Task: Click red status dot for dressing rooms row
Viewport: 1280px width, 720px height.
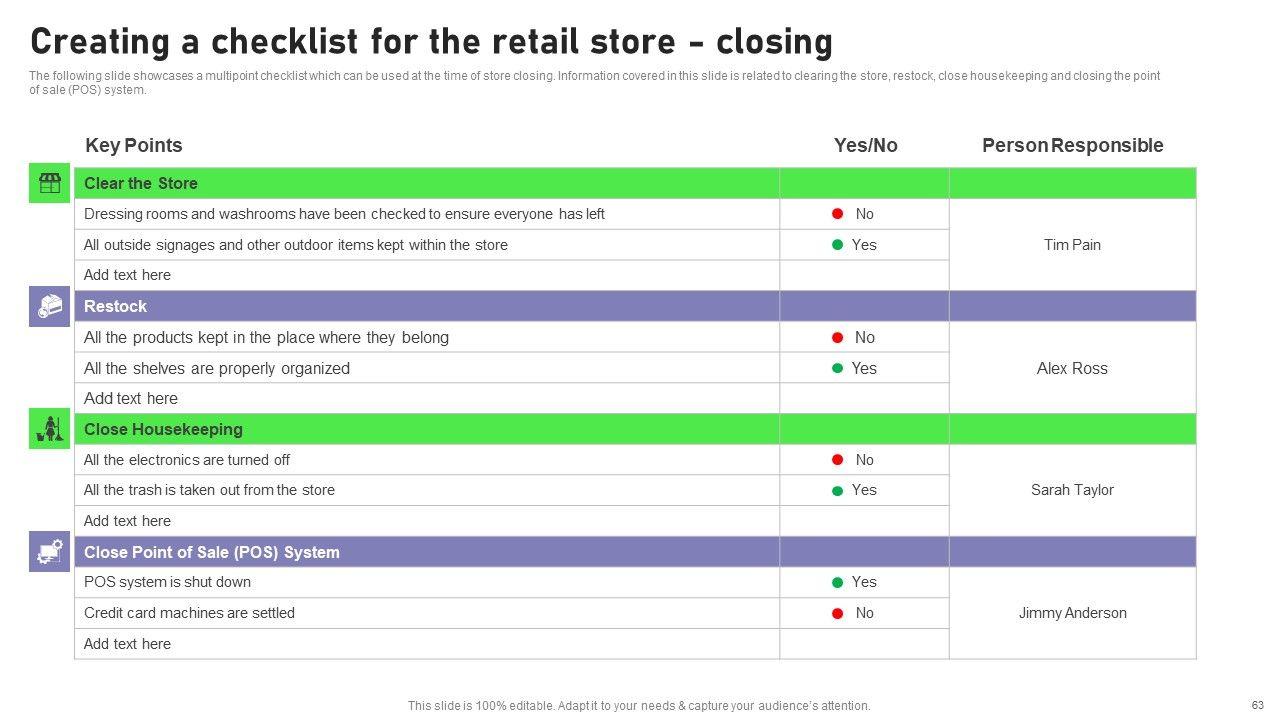Action: tap(838, 214)
